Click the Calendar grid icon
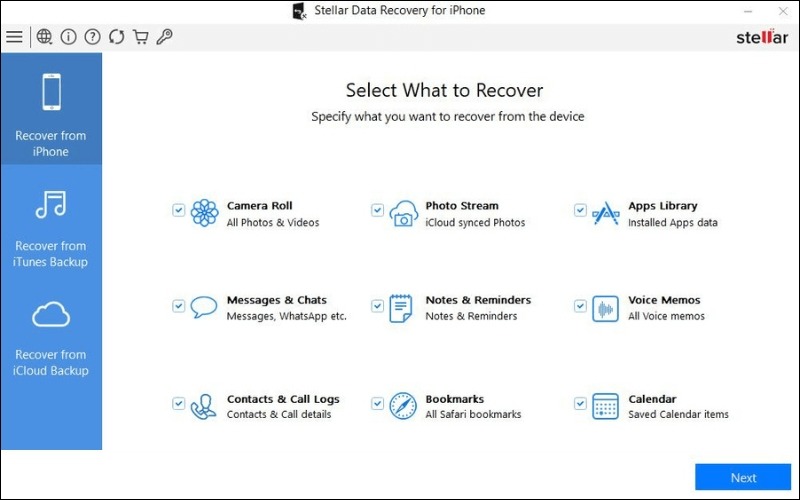 coord(606,406)
